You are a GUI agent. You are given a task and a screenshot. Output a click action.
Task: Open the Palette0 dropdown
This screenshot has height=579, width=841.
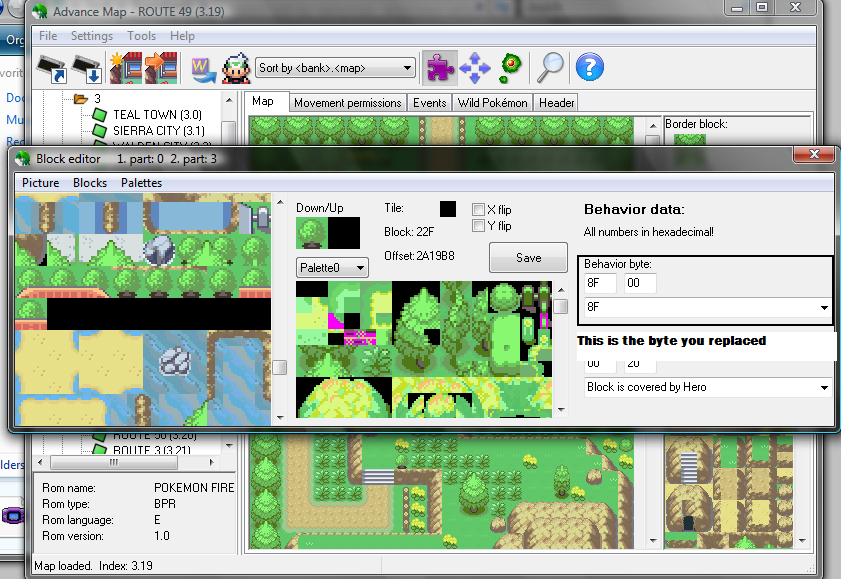(x=360, y=268)
